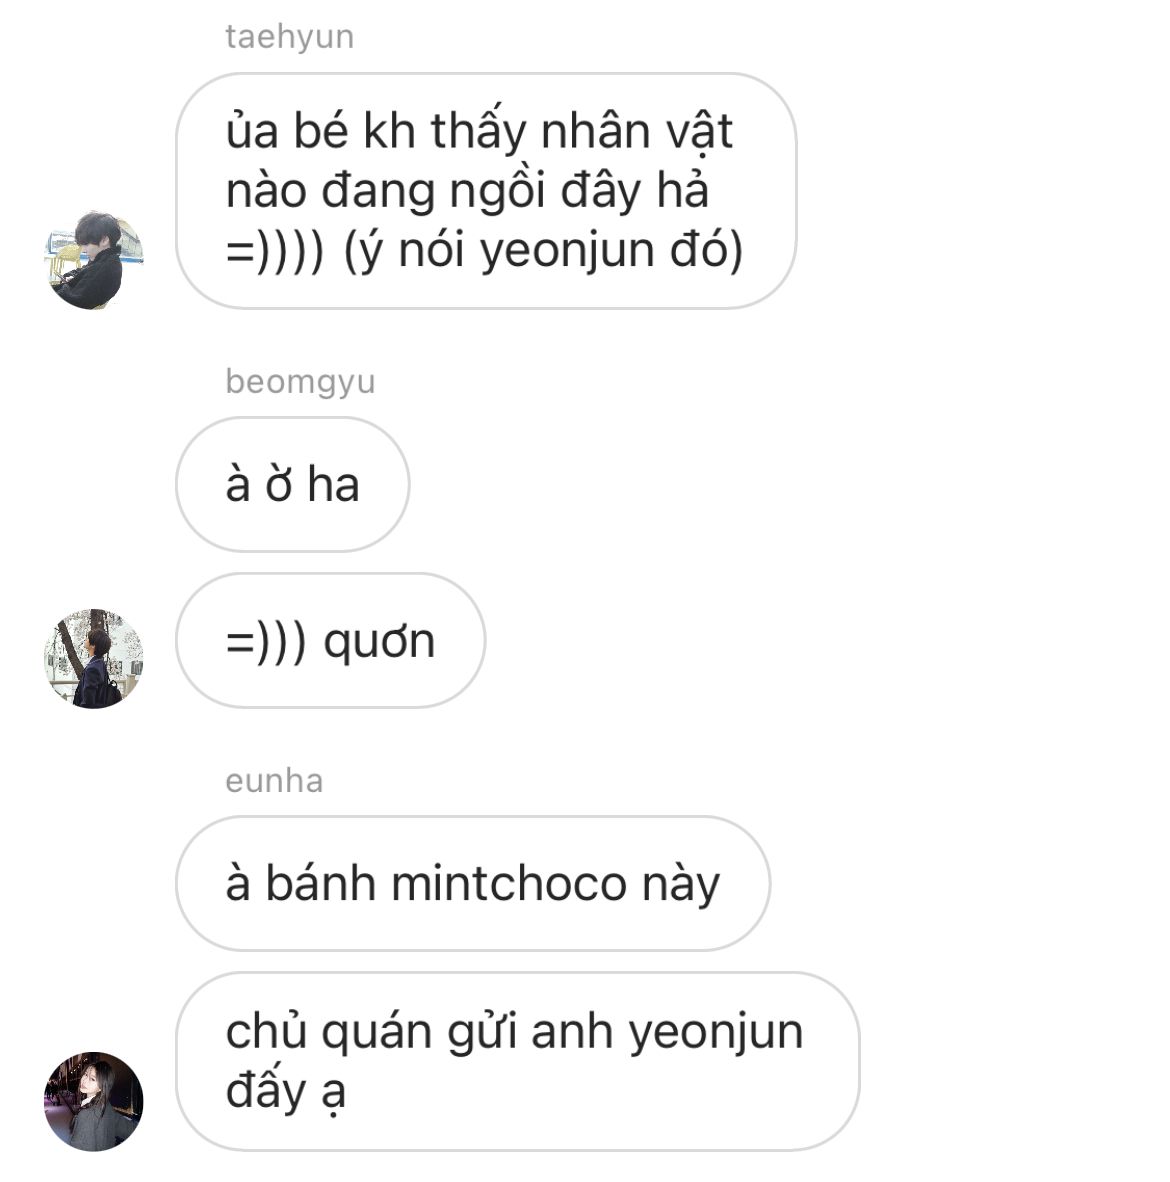The image size is (1170, 1182).
Task: Tap 'ủa bé kh thấy' text line
Action: click(x=377, y=129)
